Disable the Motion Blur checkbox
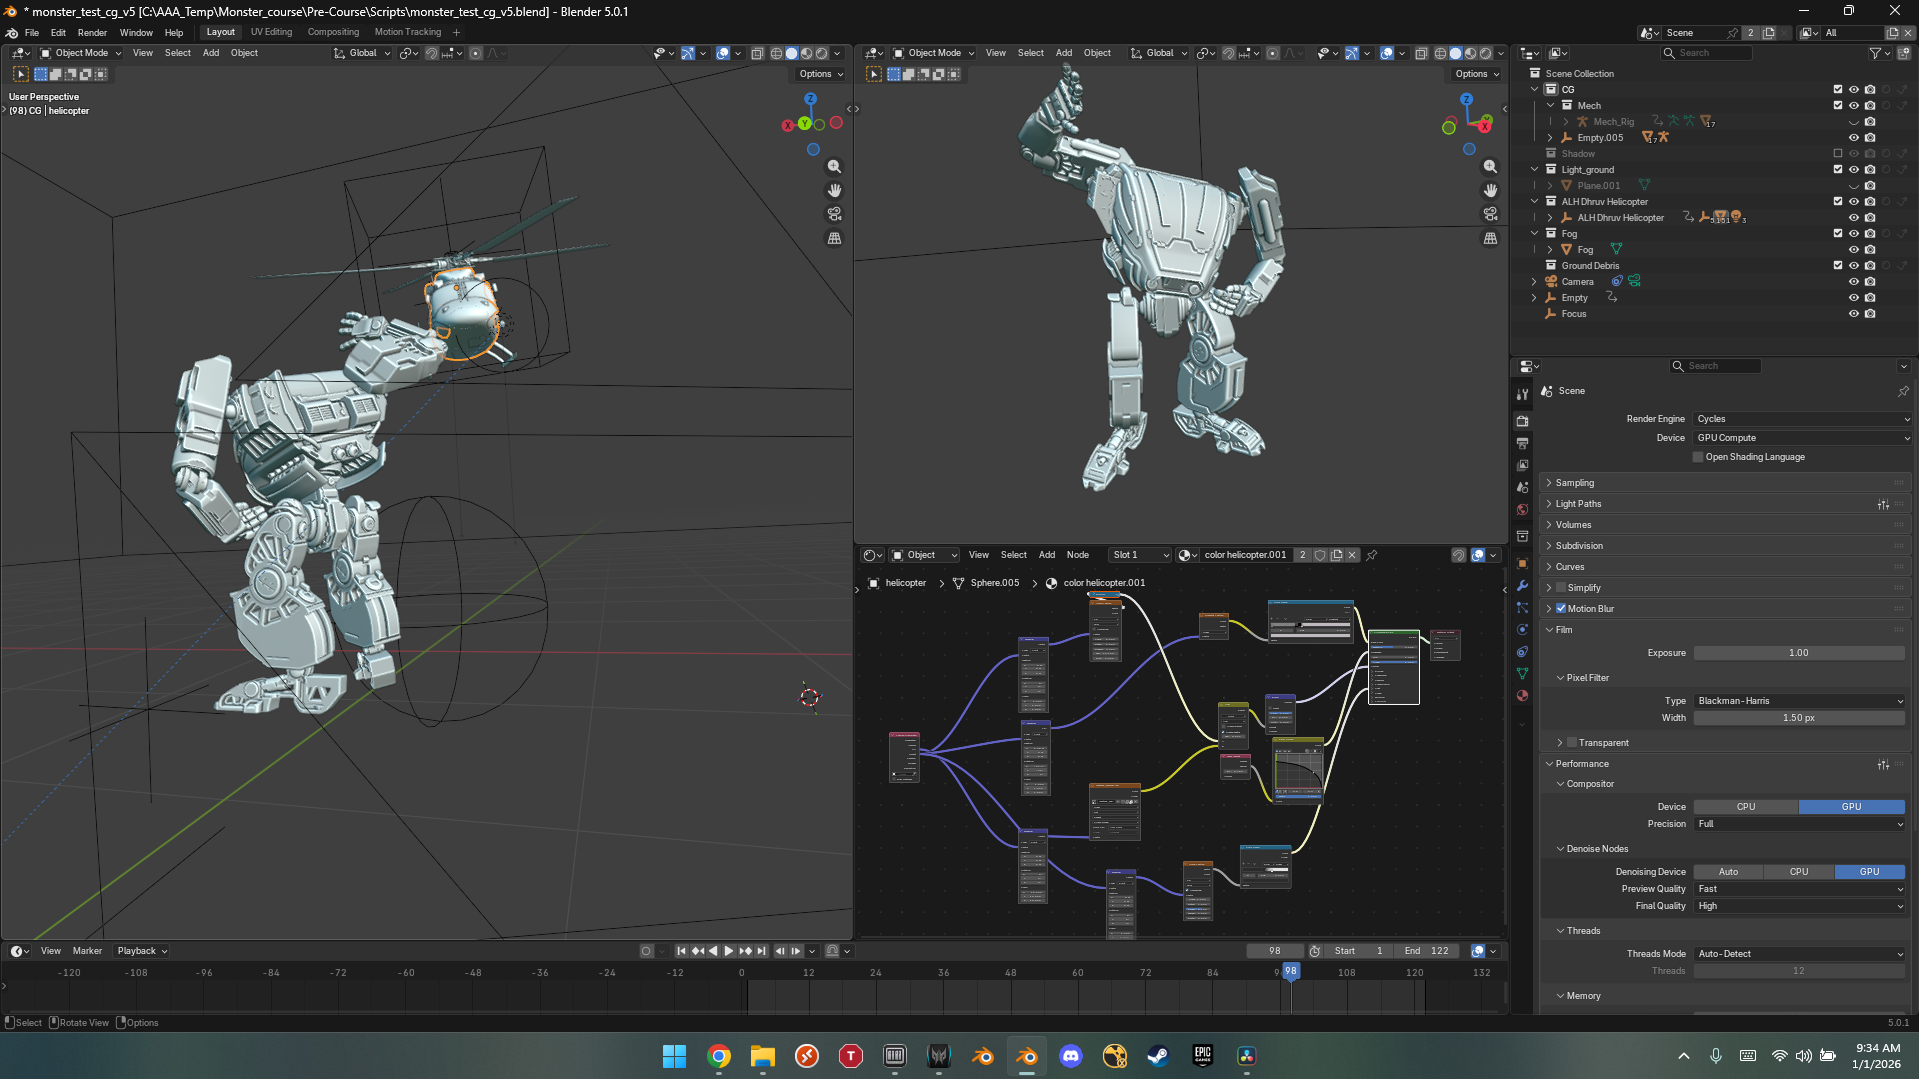1919x1079 pixels. click(x=1561, y=609)
